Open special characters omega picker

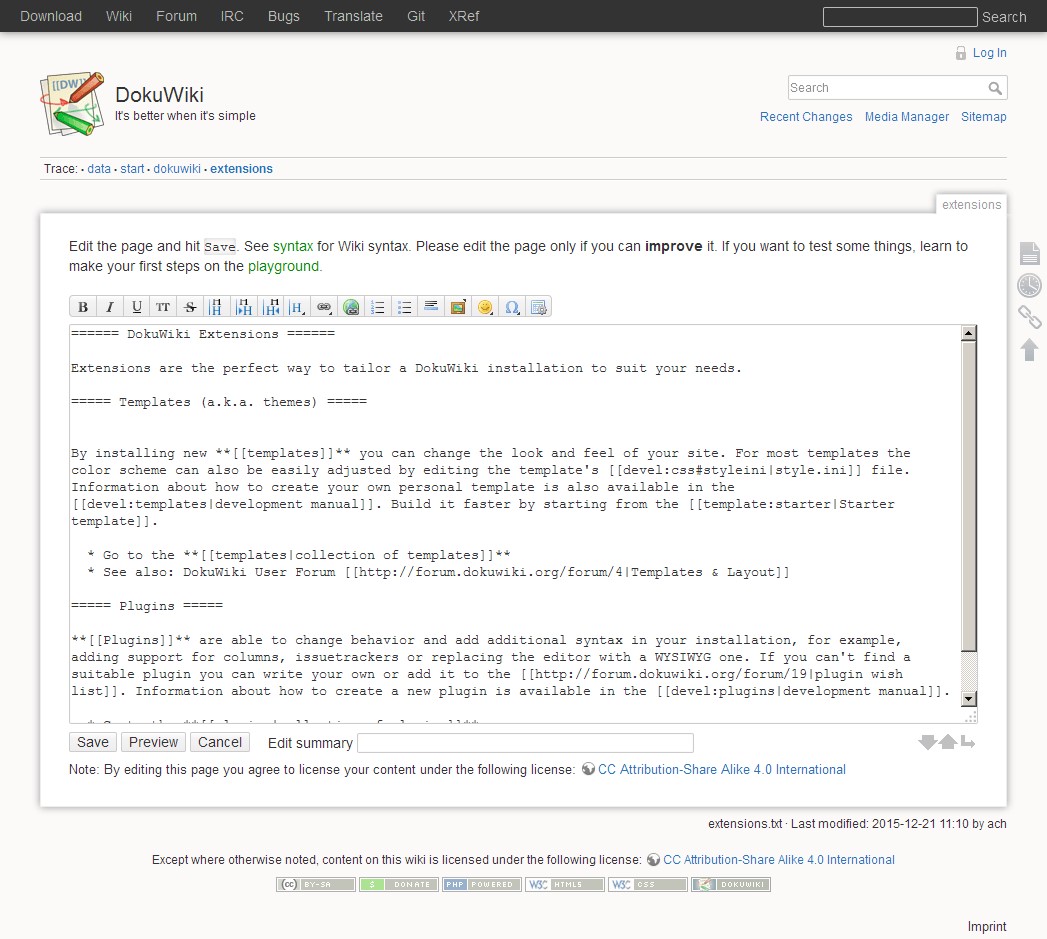pos(511,307)
